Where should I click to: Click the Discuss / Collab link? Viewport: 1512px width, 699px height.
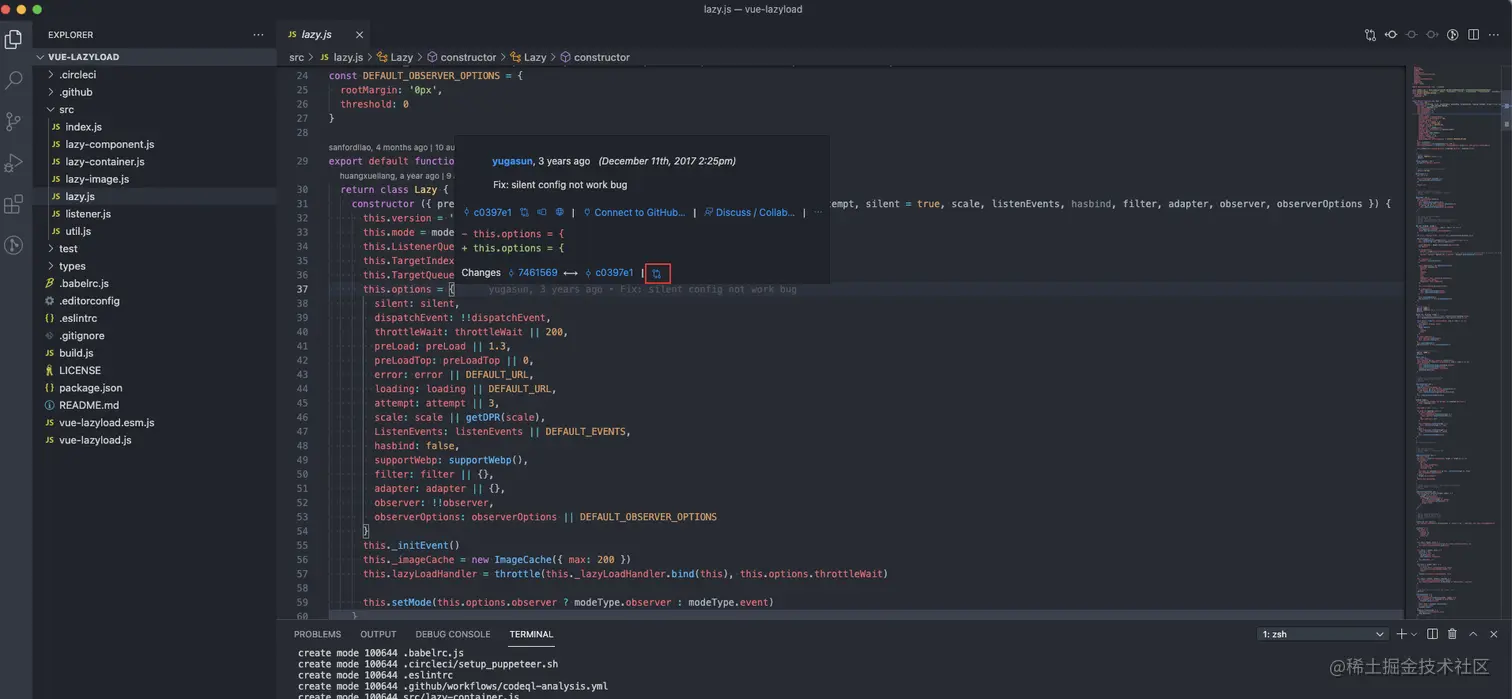[x=749, y=213]
